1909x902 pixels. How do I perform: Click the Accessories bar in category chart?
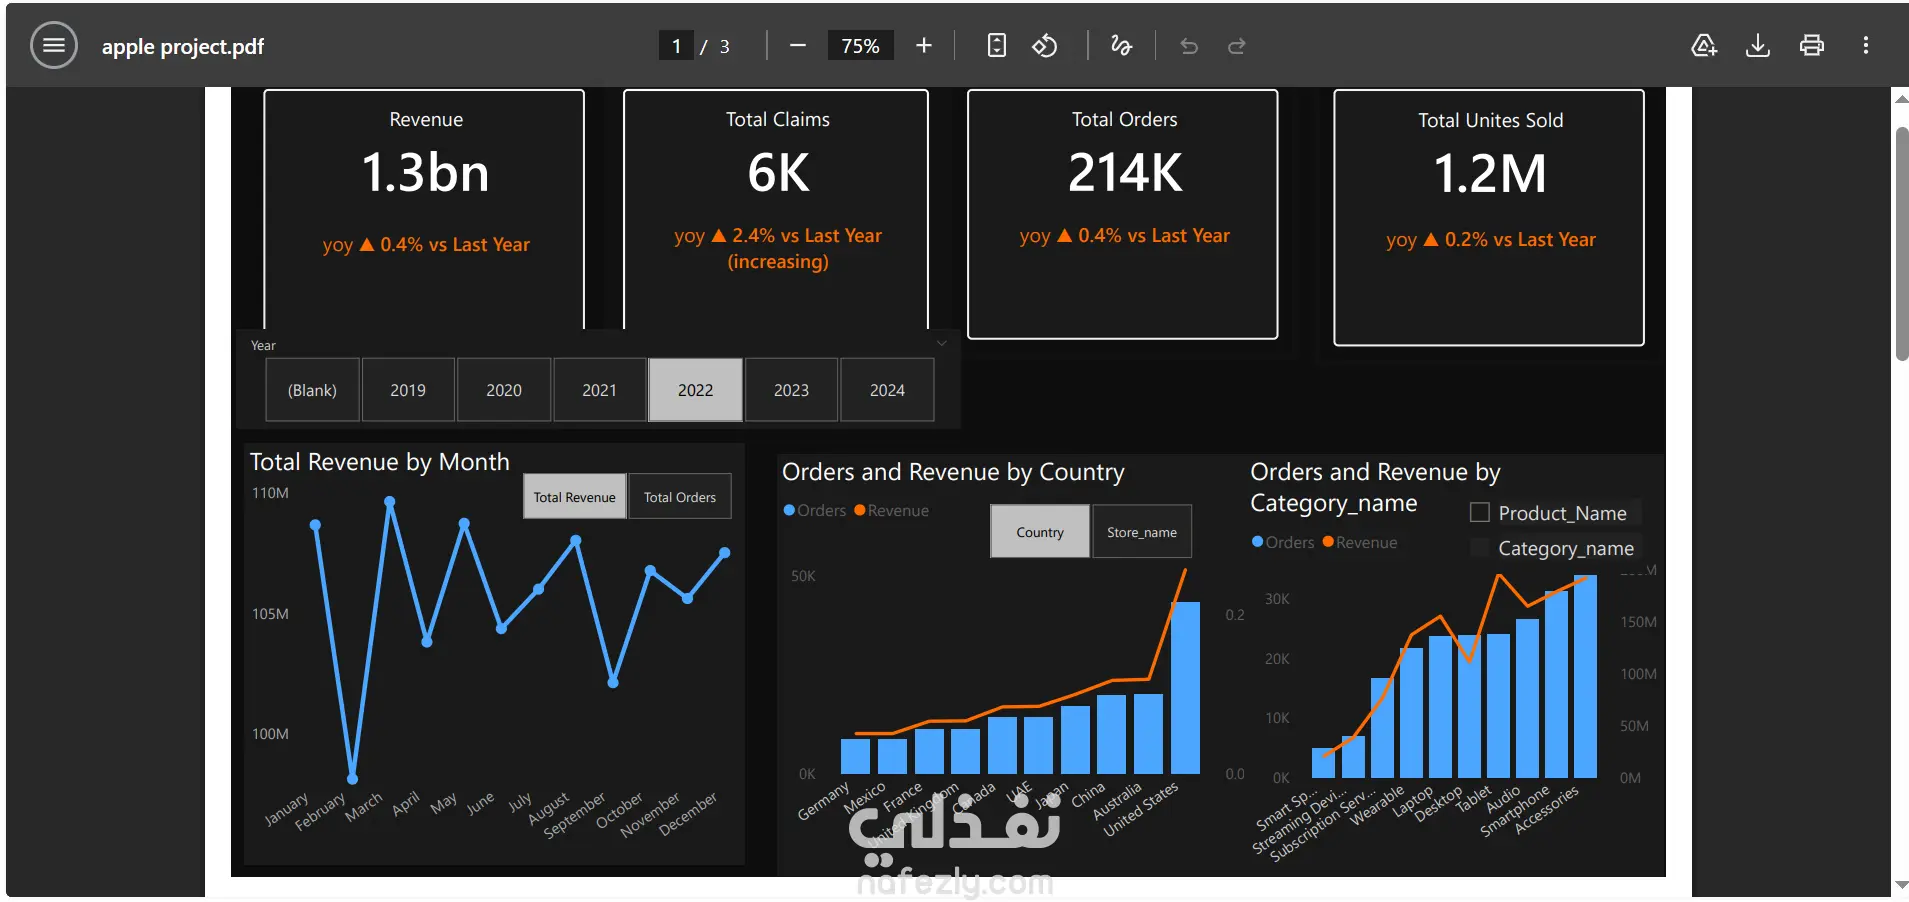(x=1585, y=677)
